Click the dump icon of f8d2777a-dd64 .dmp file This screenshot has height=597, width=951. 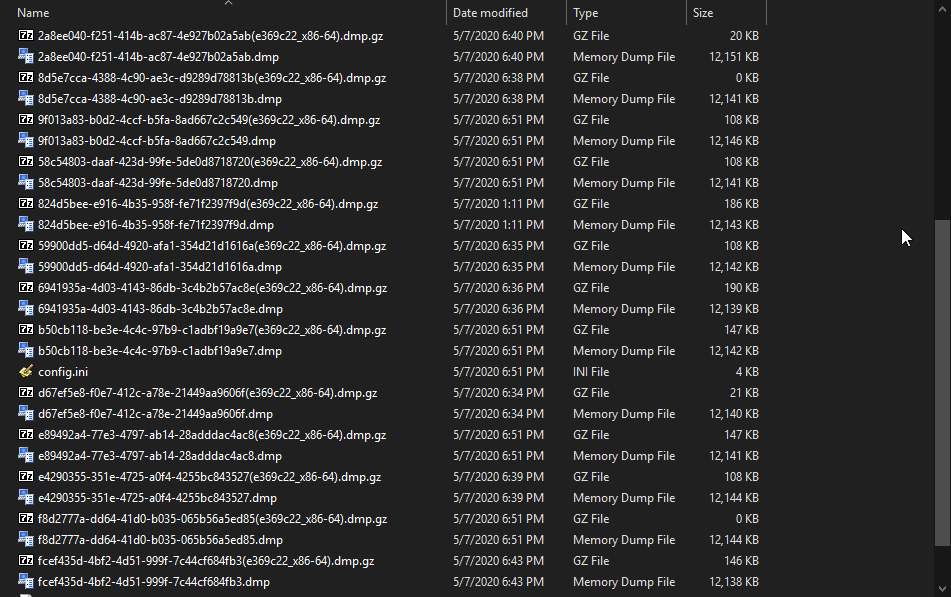[x=25, y=539]
